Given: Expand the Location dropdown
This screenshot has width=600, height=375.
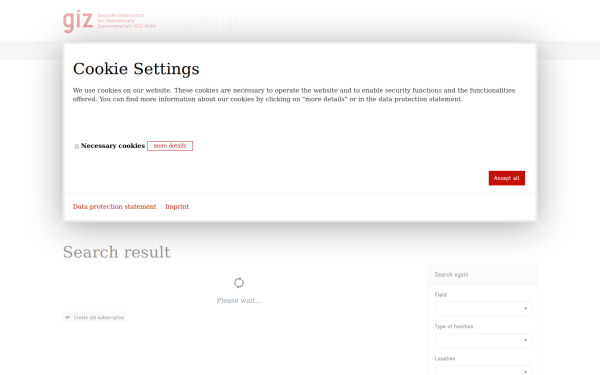Looking at the screenshot, I should (483, 370).
